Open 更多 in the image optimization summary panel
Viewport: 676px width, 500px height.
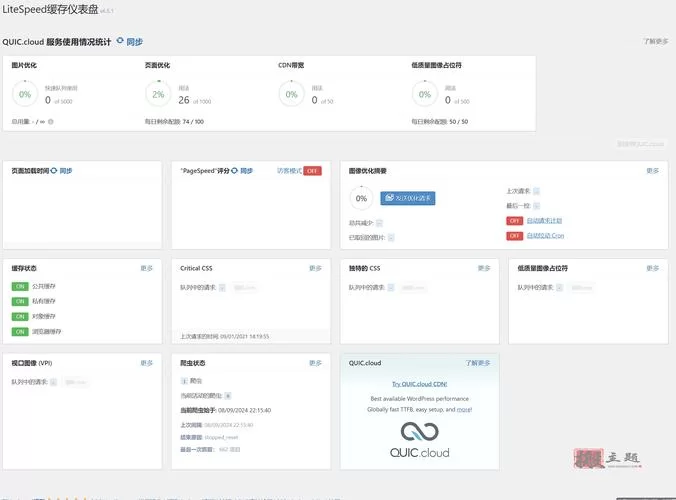[653, 171]
